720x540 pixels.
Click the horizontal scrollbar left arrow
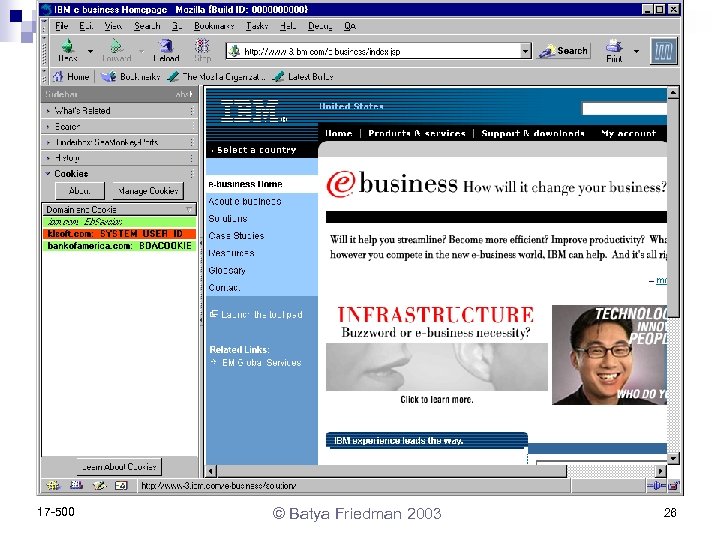click(211, 471)
